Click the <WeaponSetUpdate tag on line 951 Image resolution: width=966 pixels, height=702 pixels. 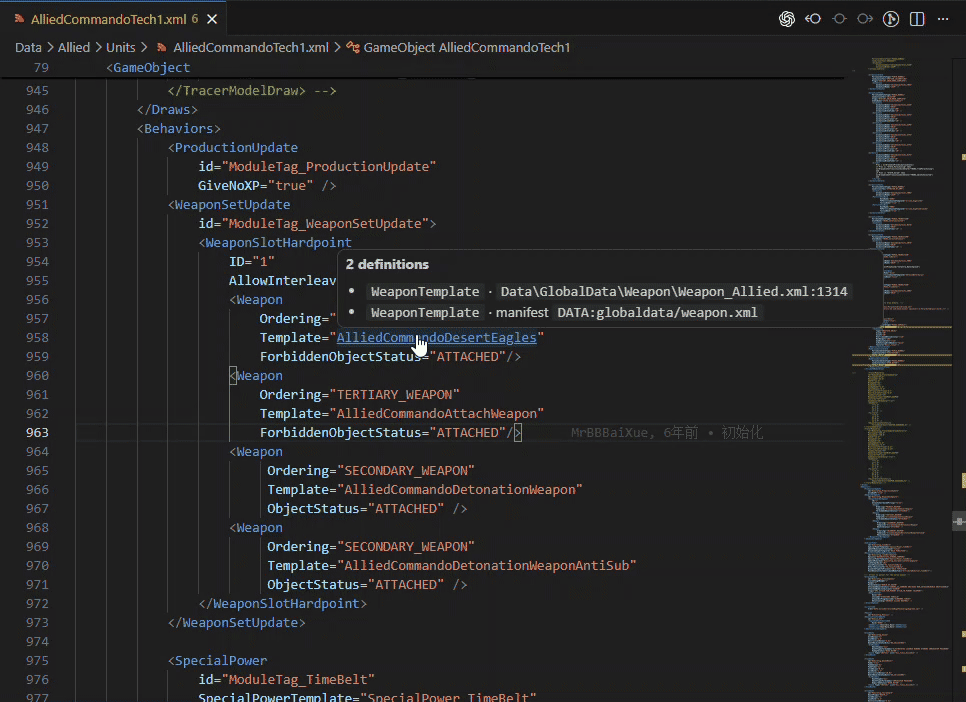[x=229, y=205]
